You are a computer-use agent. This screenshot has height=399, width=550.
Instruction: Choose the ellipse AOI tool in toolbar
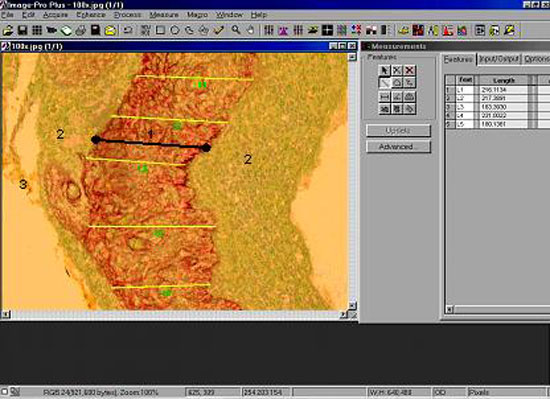pyautogui.click(x=175, y=31)
